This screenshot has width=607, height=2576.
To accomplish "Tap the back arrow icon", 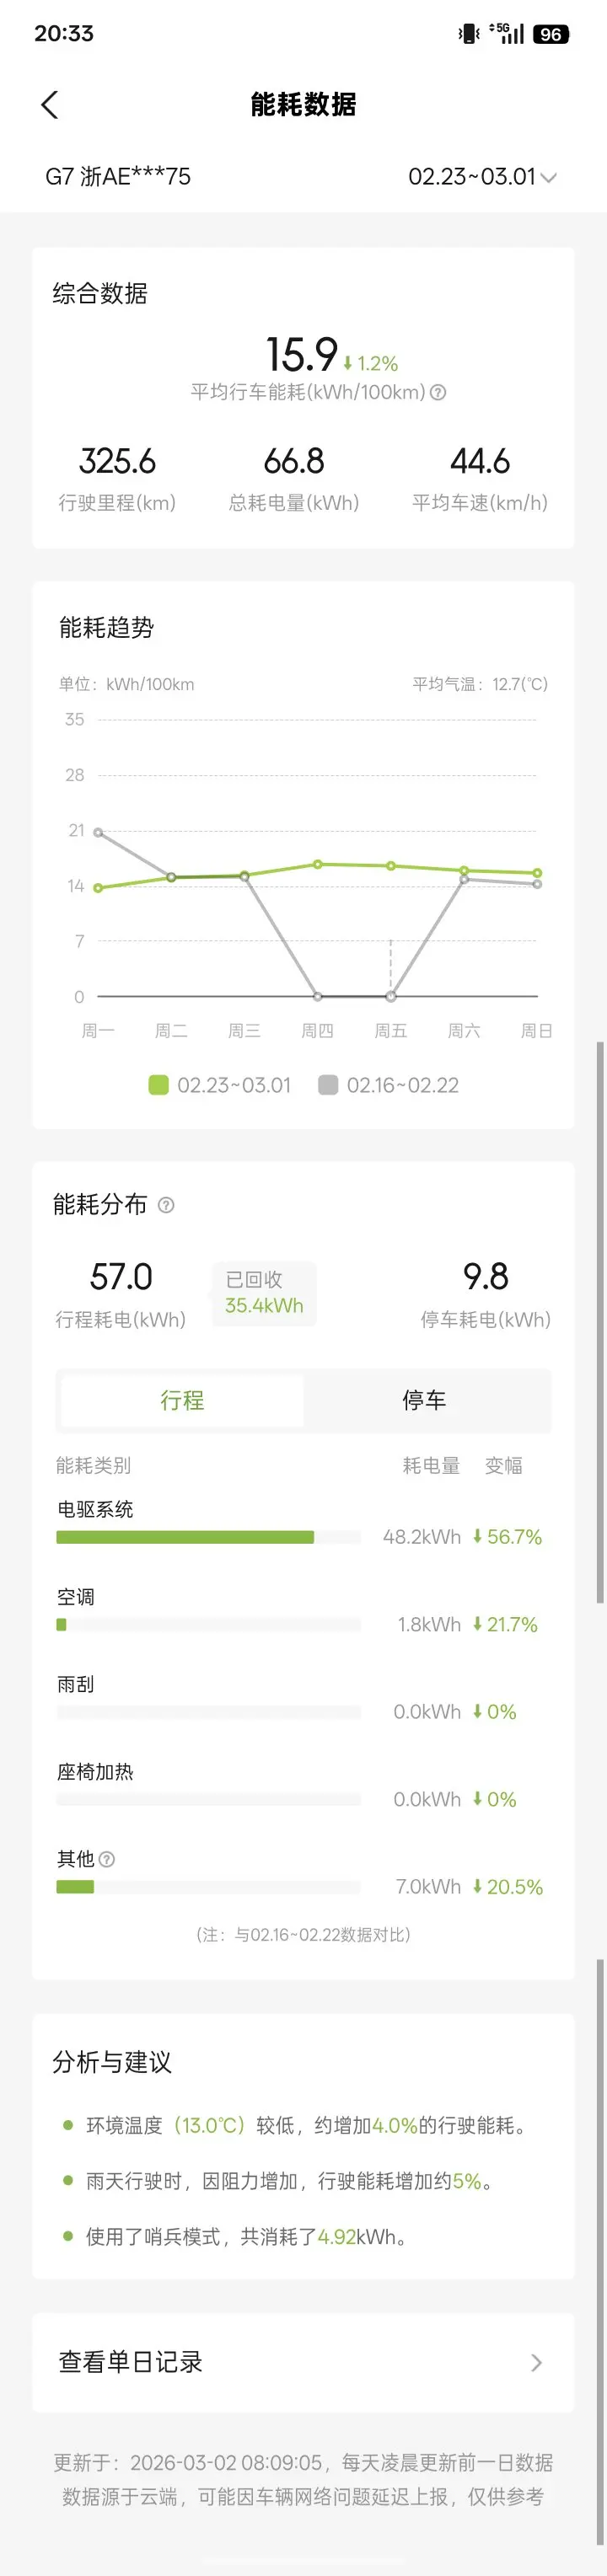I will click(50, 105).
